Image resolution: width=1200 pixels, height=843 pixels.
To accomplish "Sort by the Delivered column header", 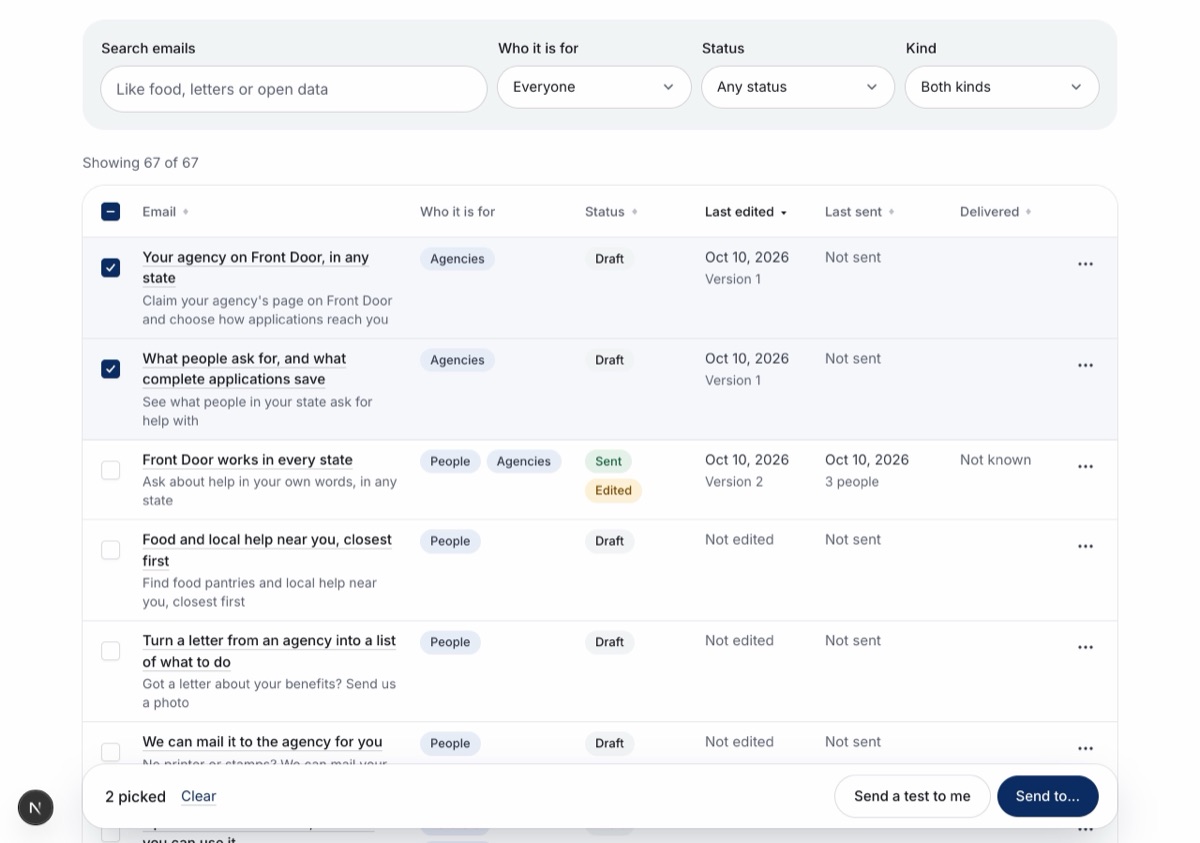I will [x=996, y=212].
